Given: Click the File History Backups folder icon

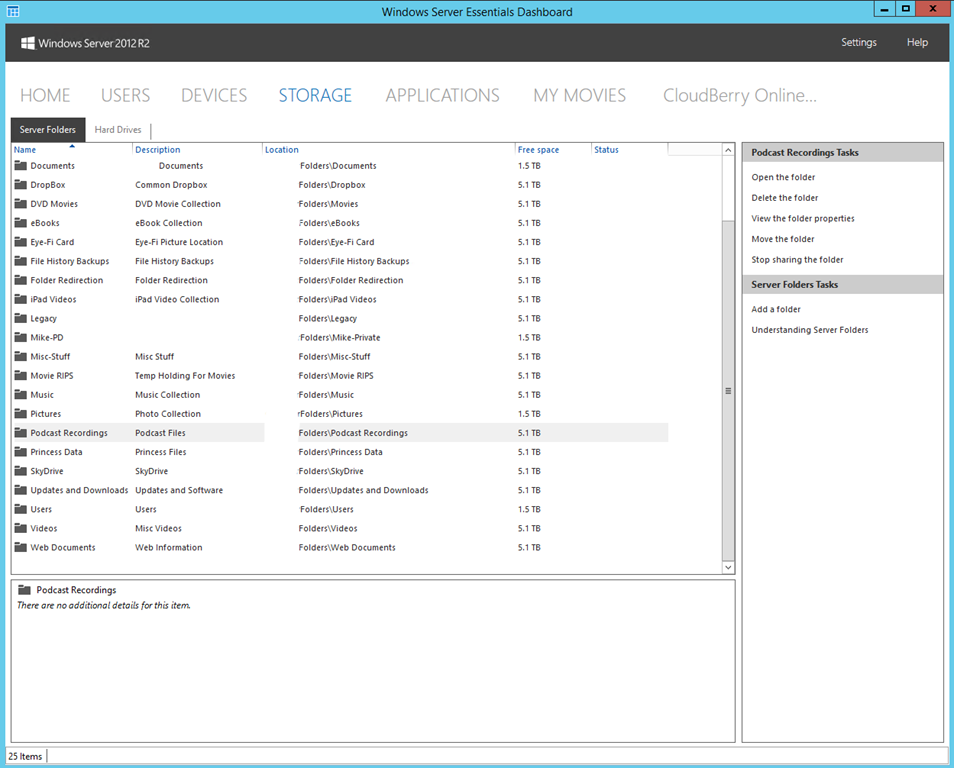Looking at the screenshot, I should pos(21,261).
